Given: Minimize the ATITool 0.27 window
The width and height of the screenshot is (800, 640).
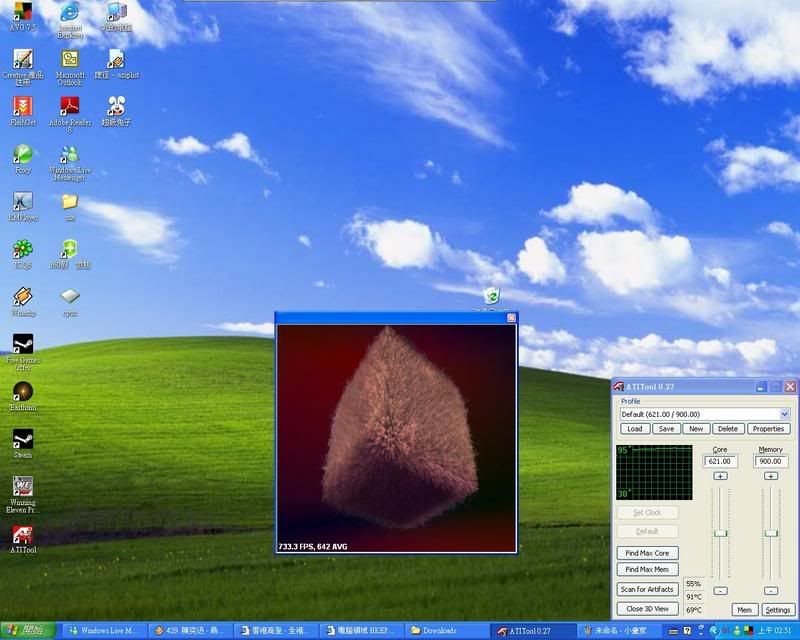Looking at the screenshot, I should 761,387.
